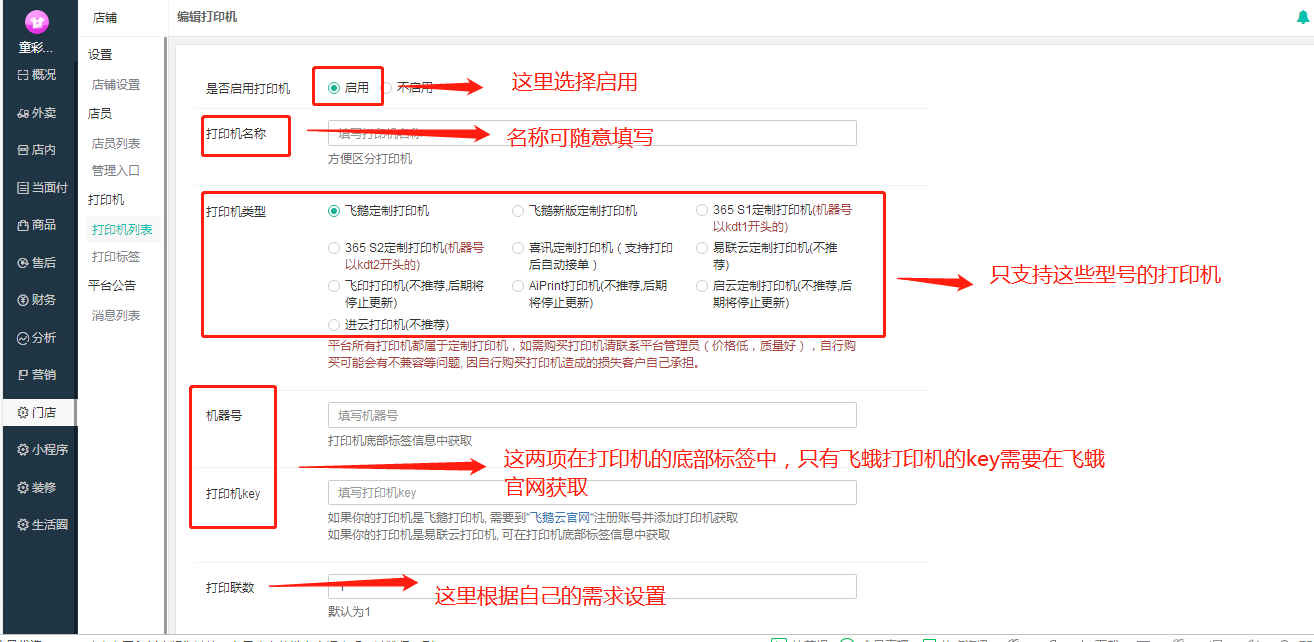The height and width of the screenshot is (642, 1314).
Task: Open 店员列表 in the submenu
Action: pyautogui.click(x=116, y=144)
